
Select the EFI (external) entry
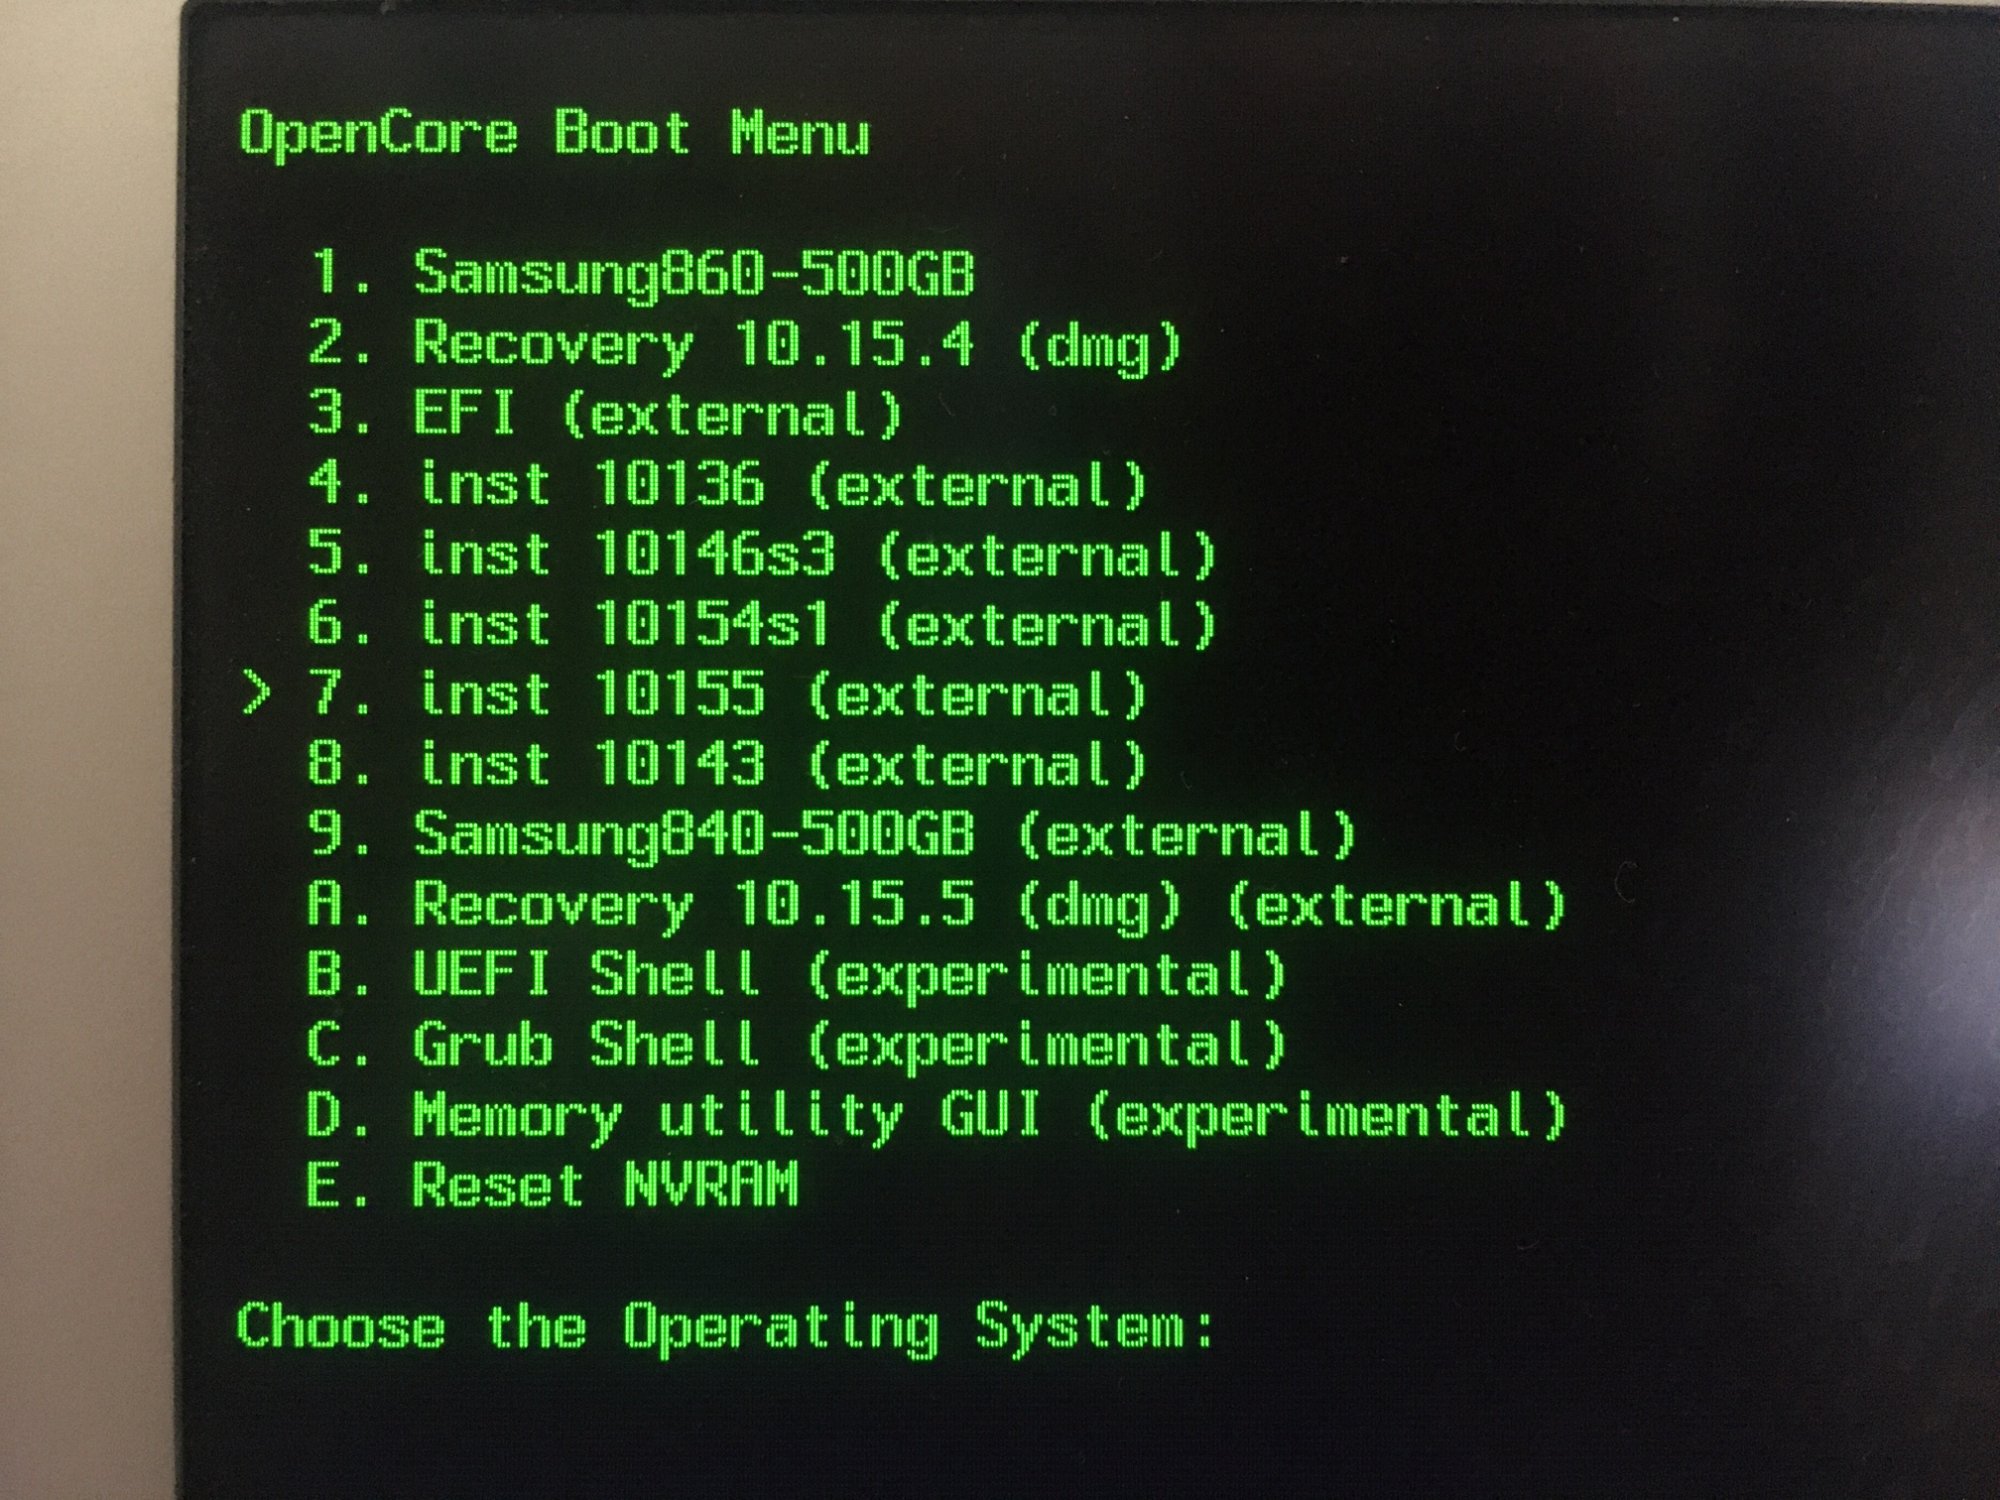pos(606,413)
